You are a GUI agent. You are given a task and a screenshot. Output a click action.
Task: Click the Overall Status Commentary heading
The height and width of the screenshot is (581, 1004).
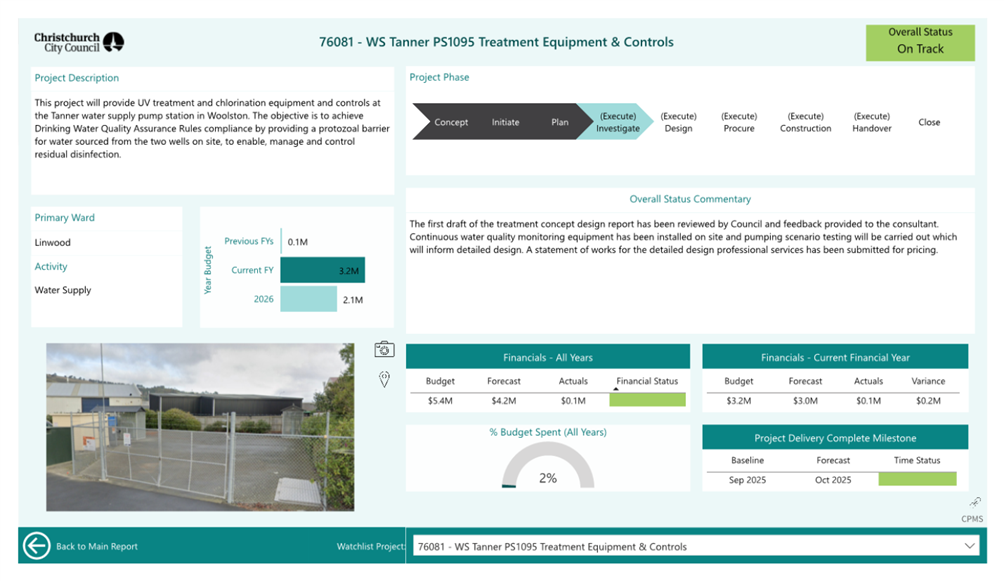pyautogui.click(x=690, y=199)
